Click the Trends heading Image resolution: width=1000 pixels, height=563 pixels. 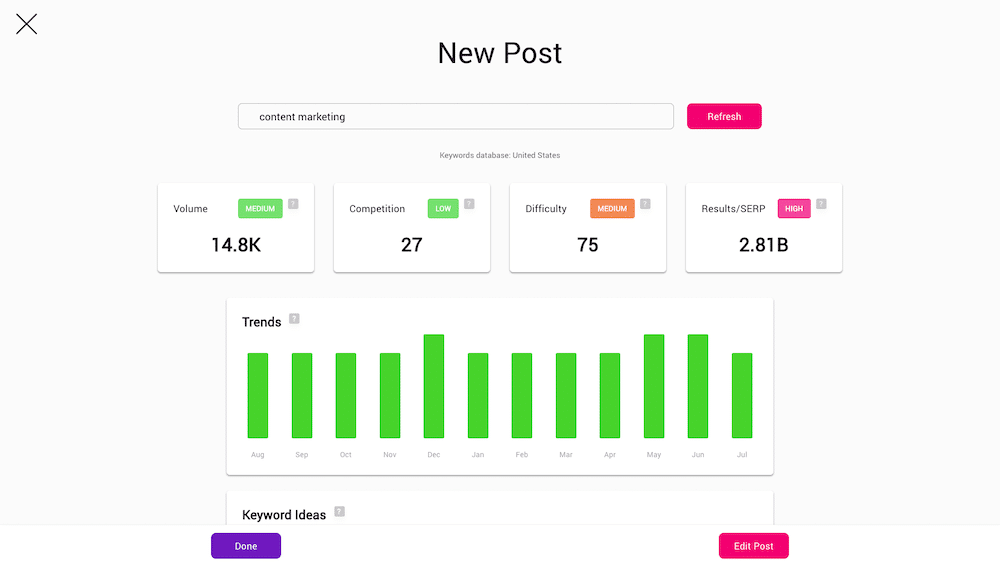tap(261, 322)
